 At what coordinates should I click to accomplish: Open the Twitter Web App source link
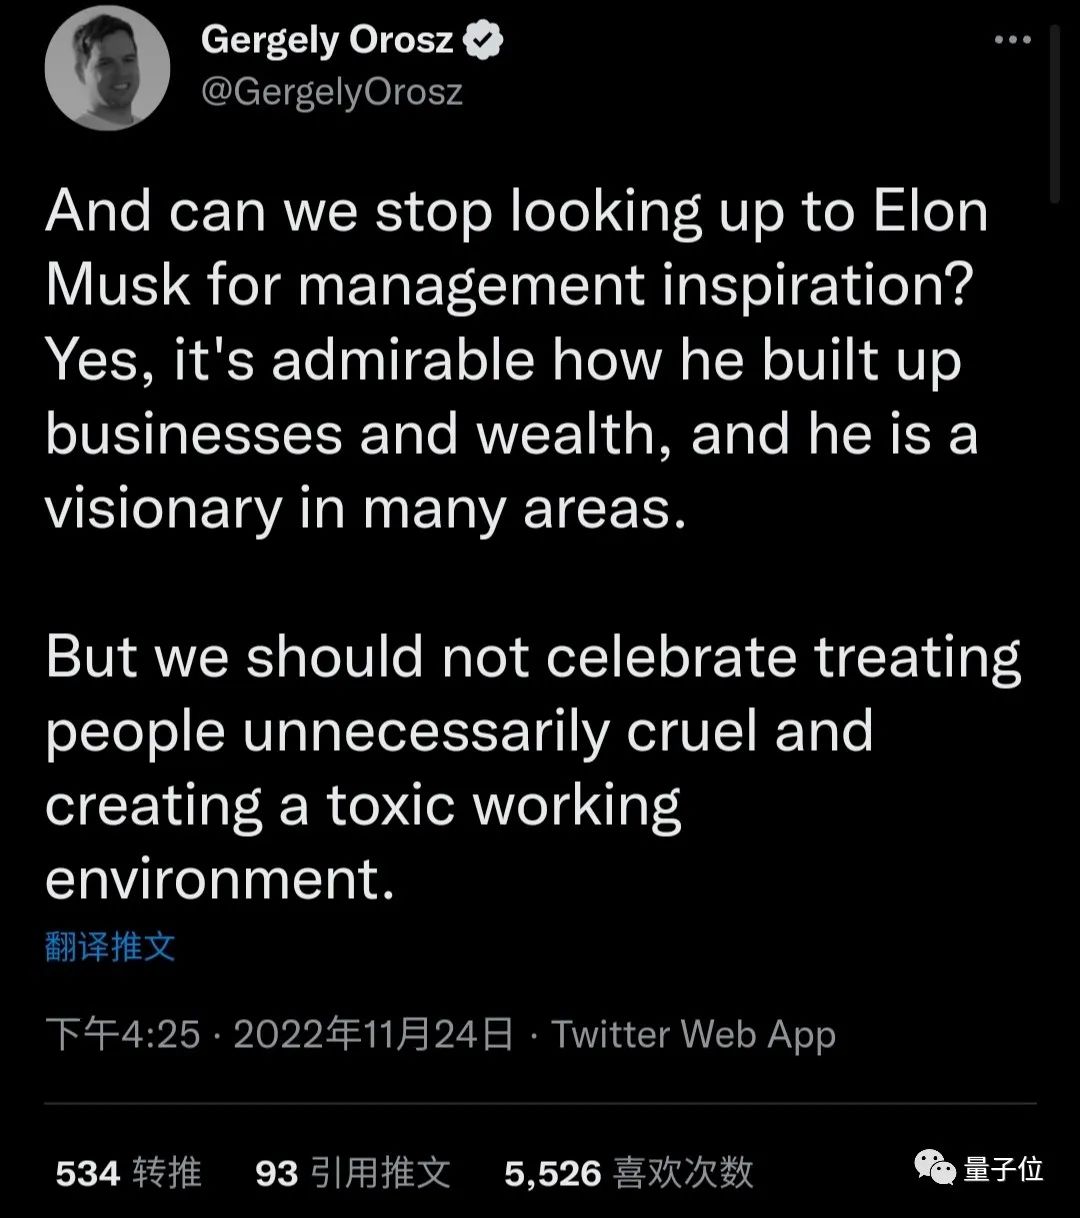pos(693,1034)
